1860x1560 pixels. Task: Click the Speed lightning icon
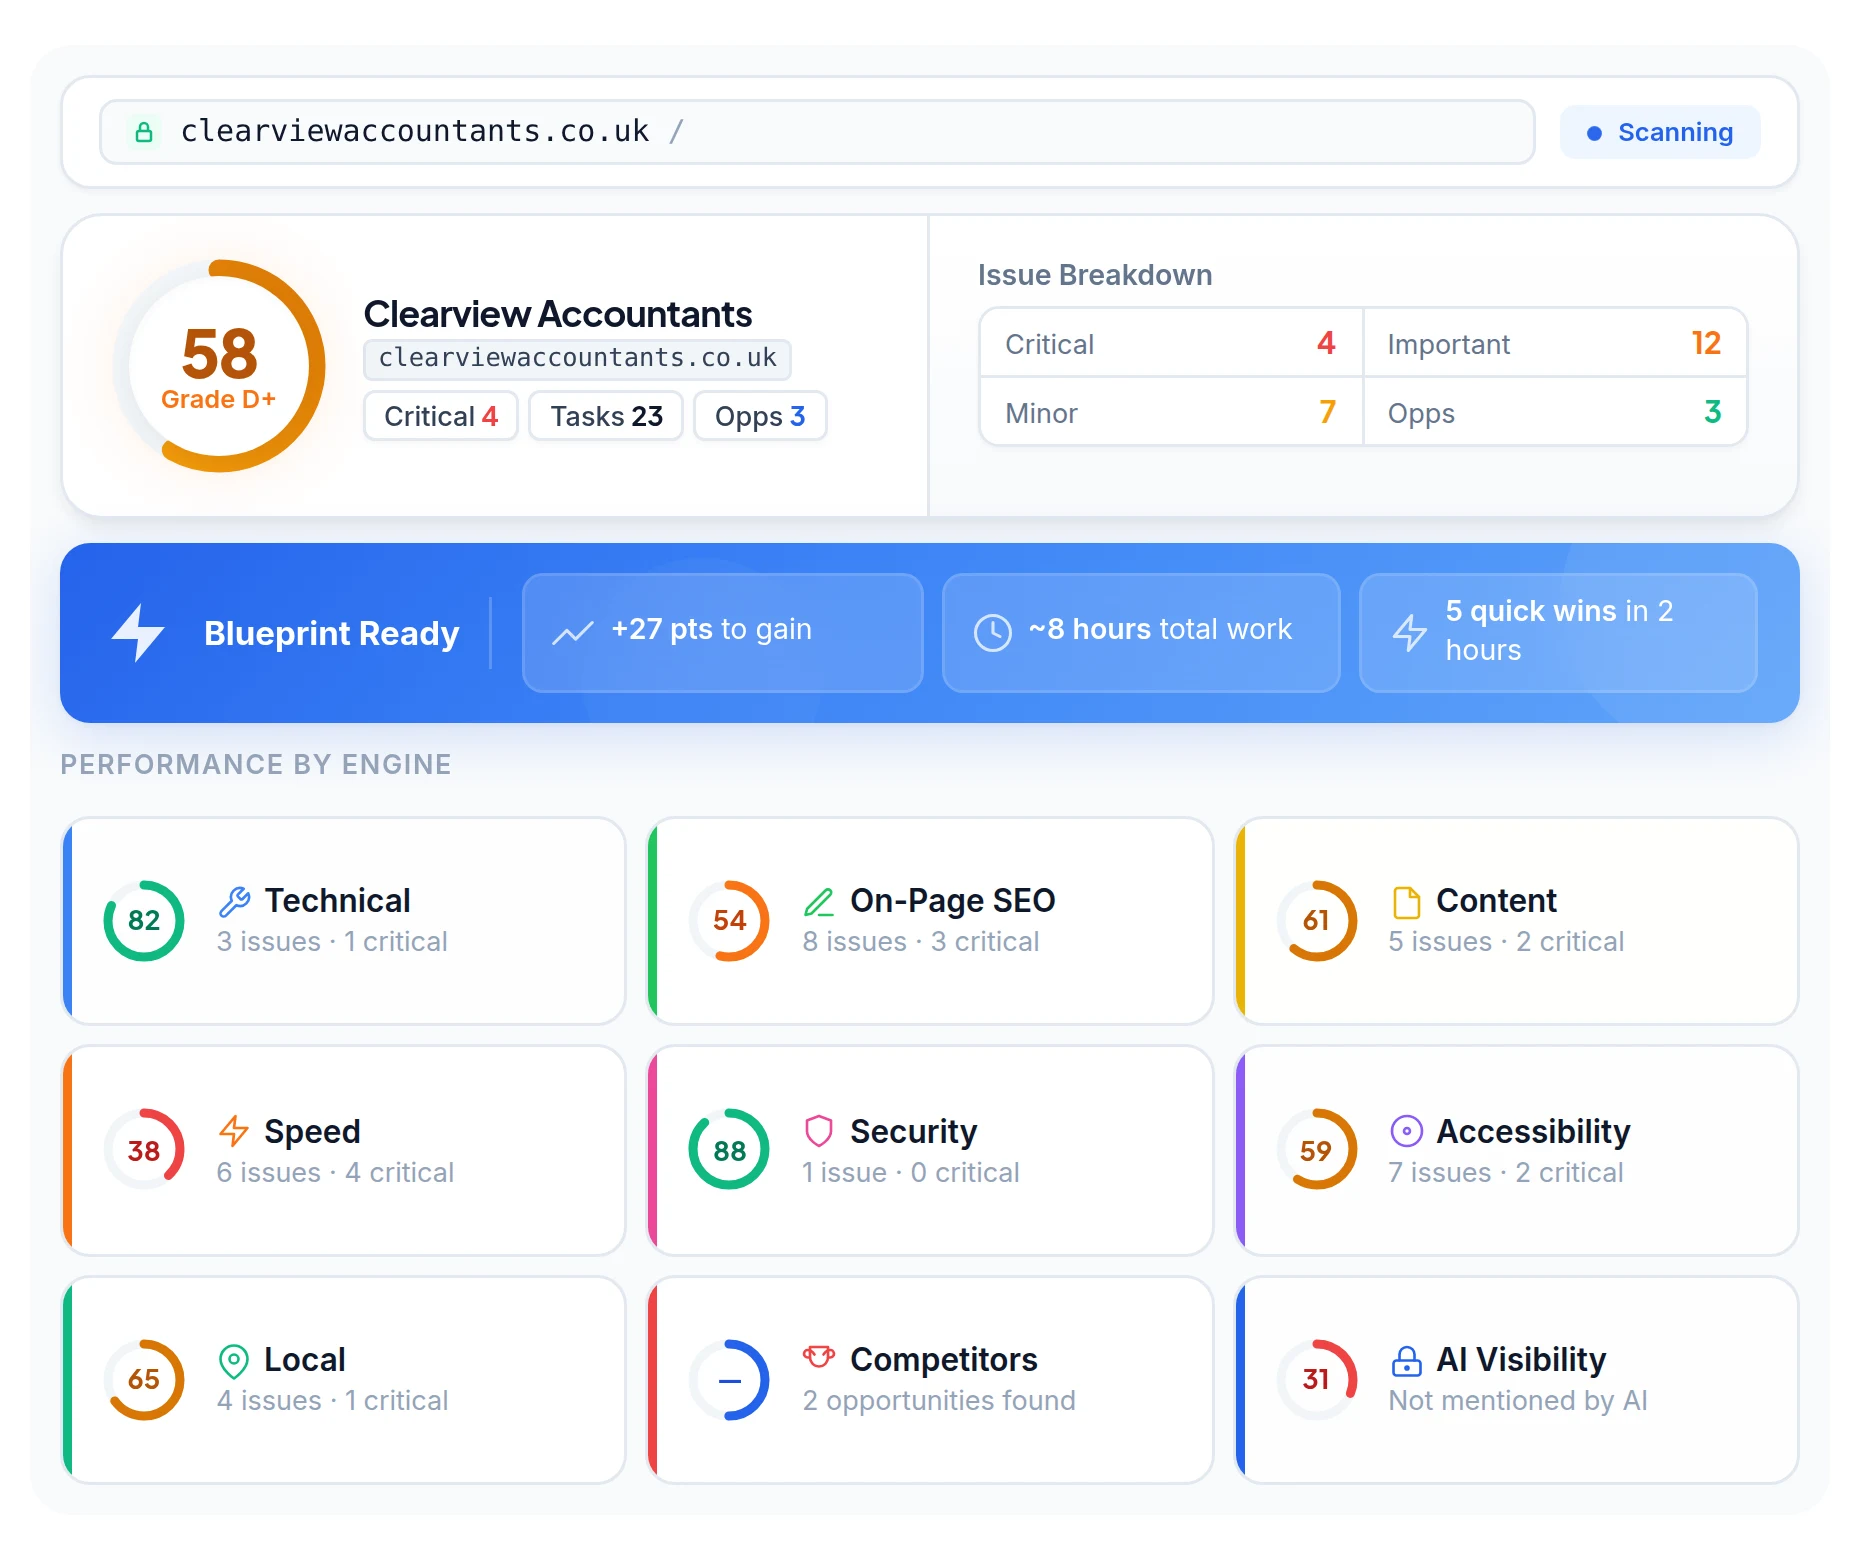(x=234, y=1131)
